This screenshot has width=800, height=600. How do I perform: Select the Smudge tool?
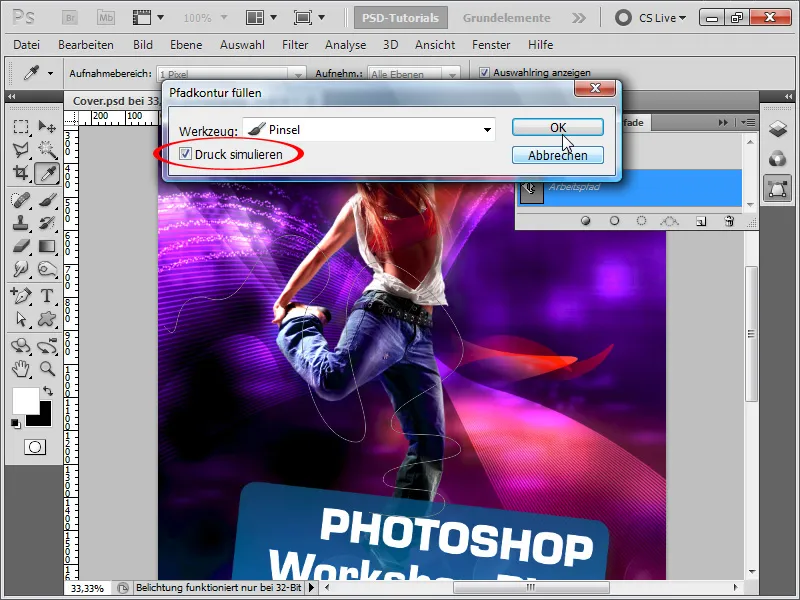click(x=21, y=269)
